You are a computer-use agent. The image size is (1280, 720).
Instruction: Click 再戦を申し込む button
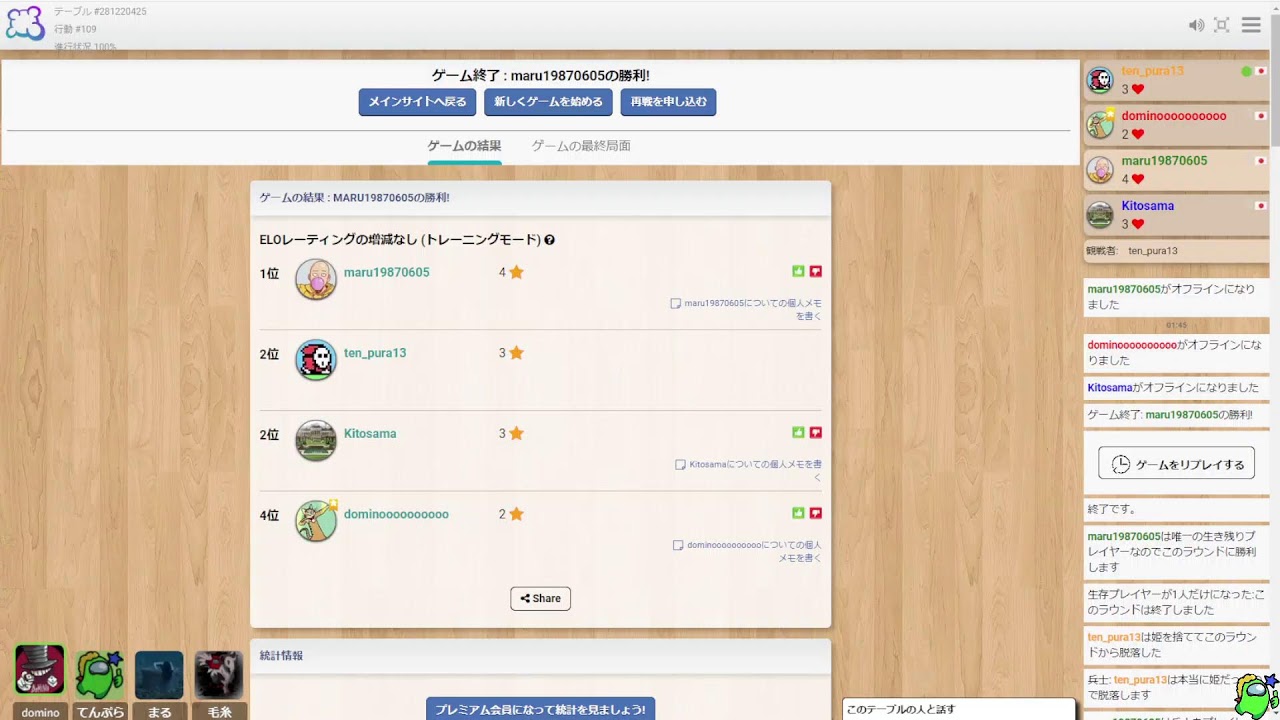point(668,102)
